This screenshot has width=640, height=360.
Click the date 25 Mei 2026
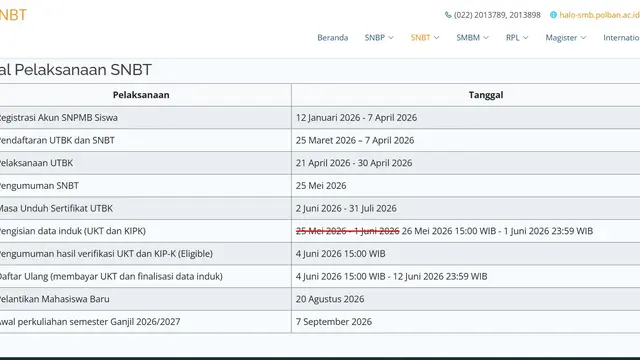point(321,186)
